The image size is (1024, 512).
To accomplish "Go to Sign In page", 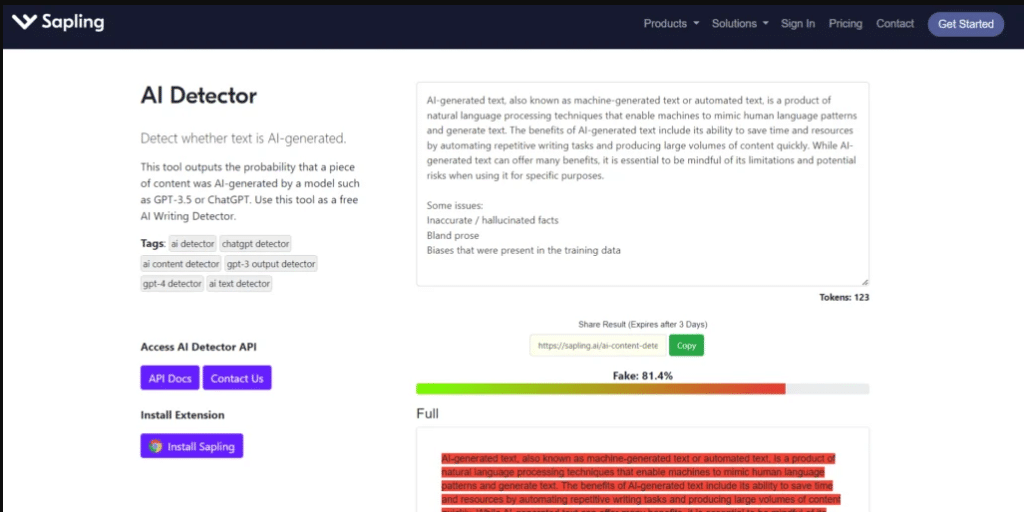I will [x=797, y=24].
